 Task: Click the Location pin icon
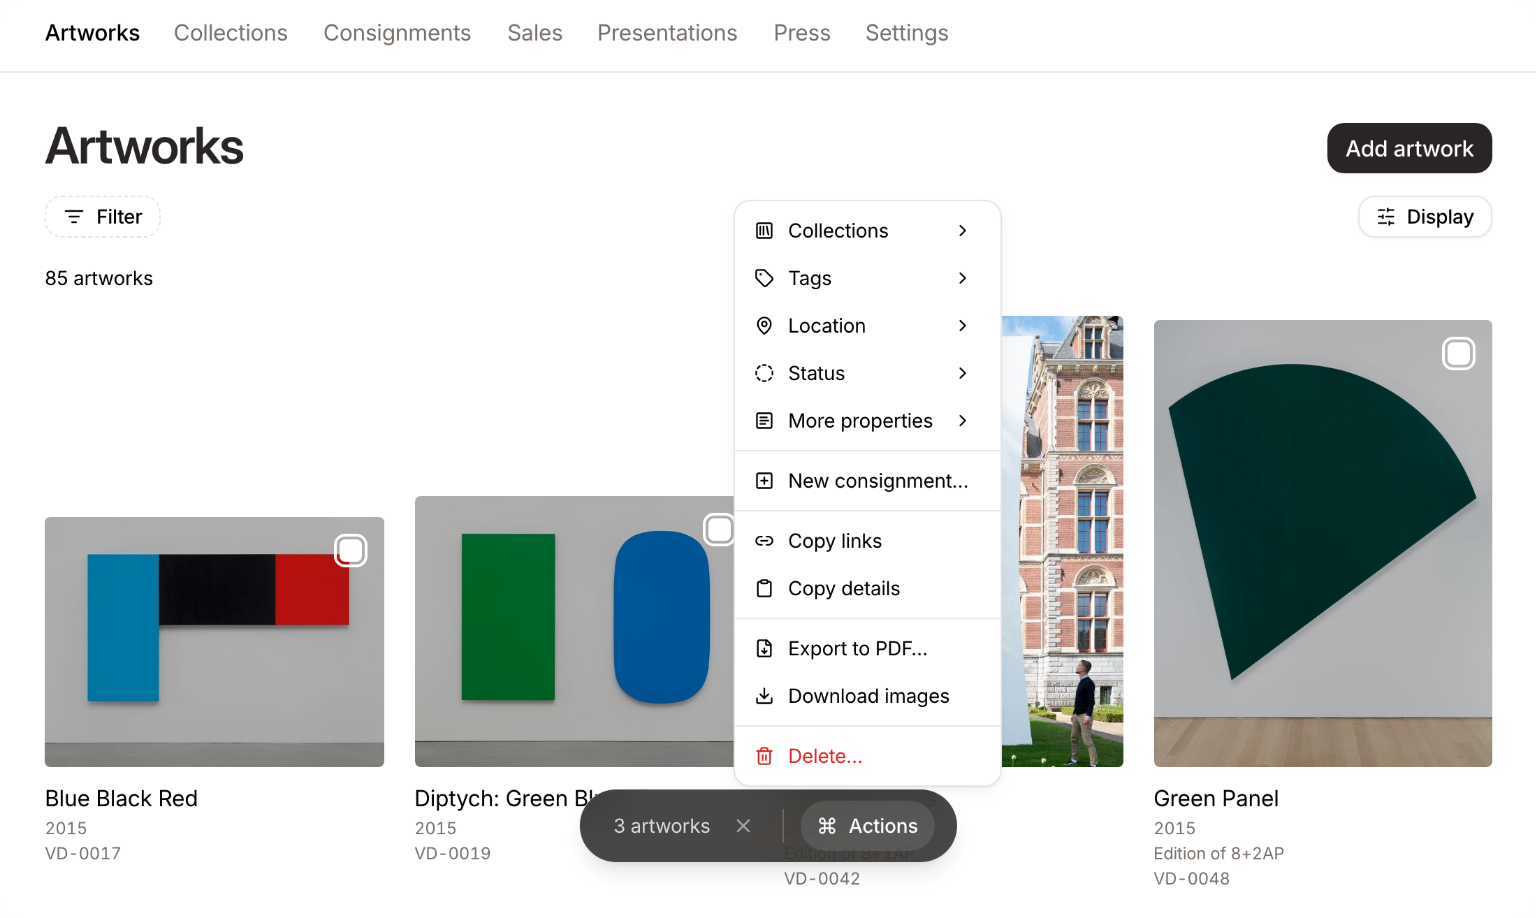point(764,326)
